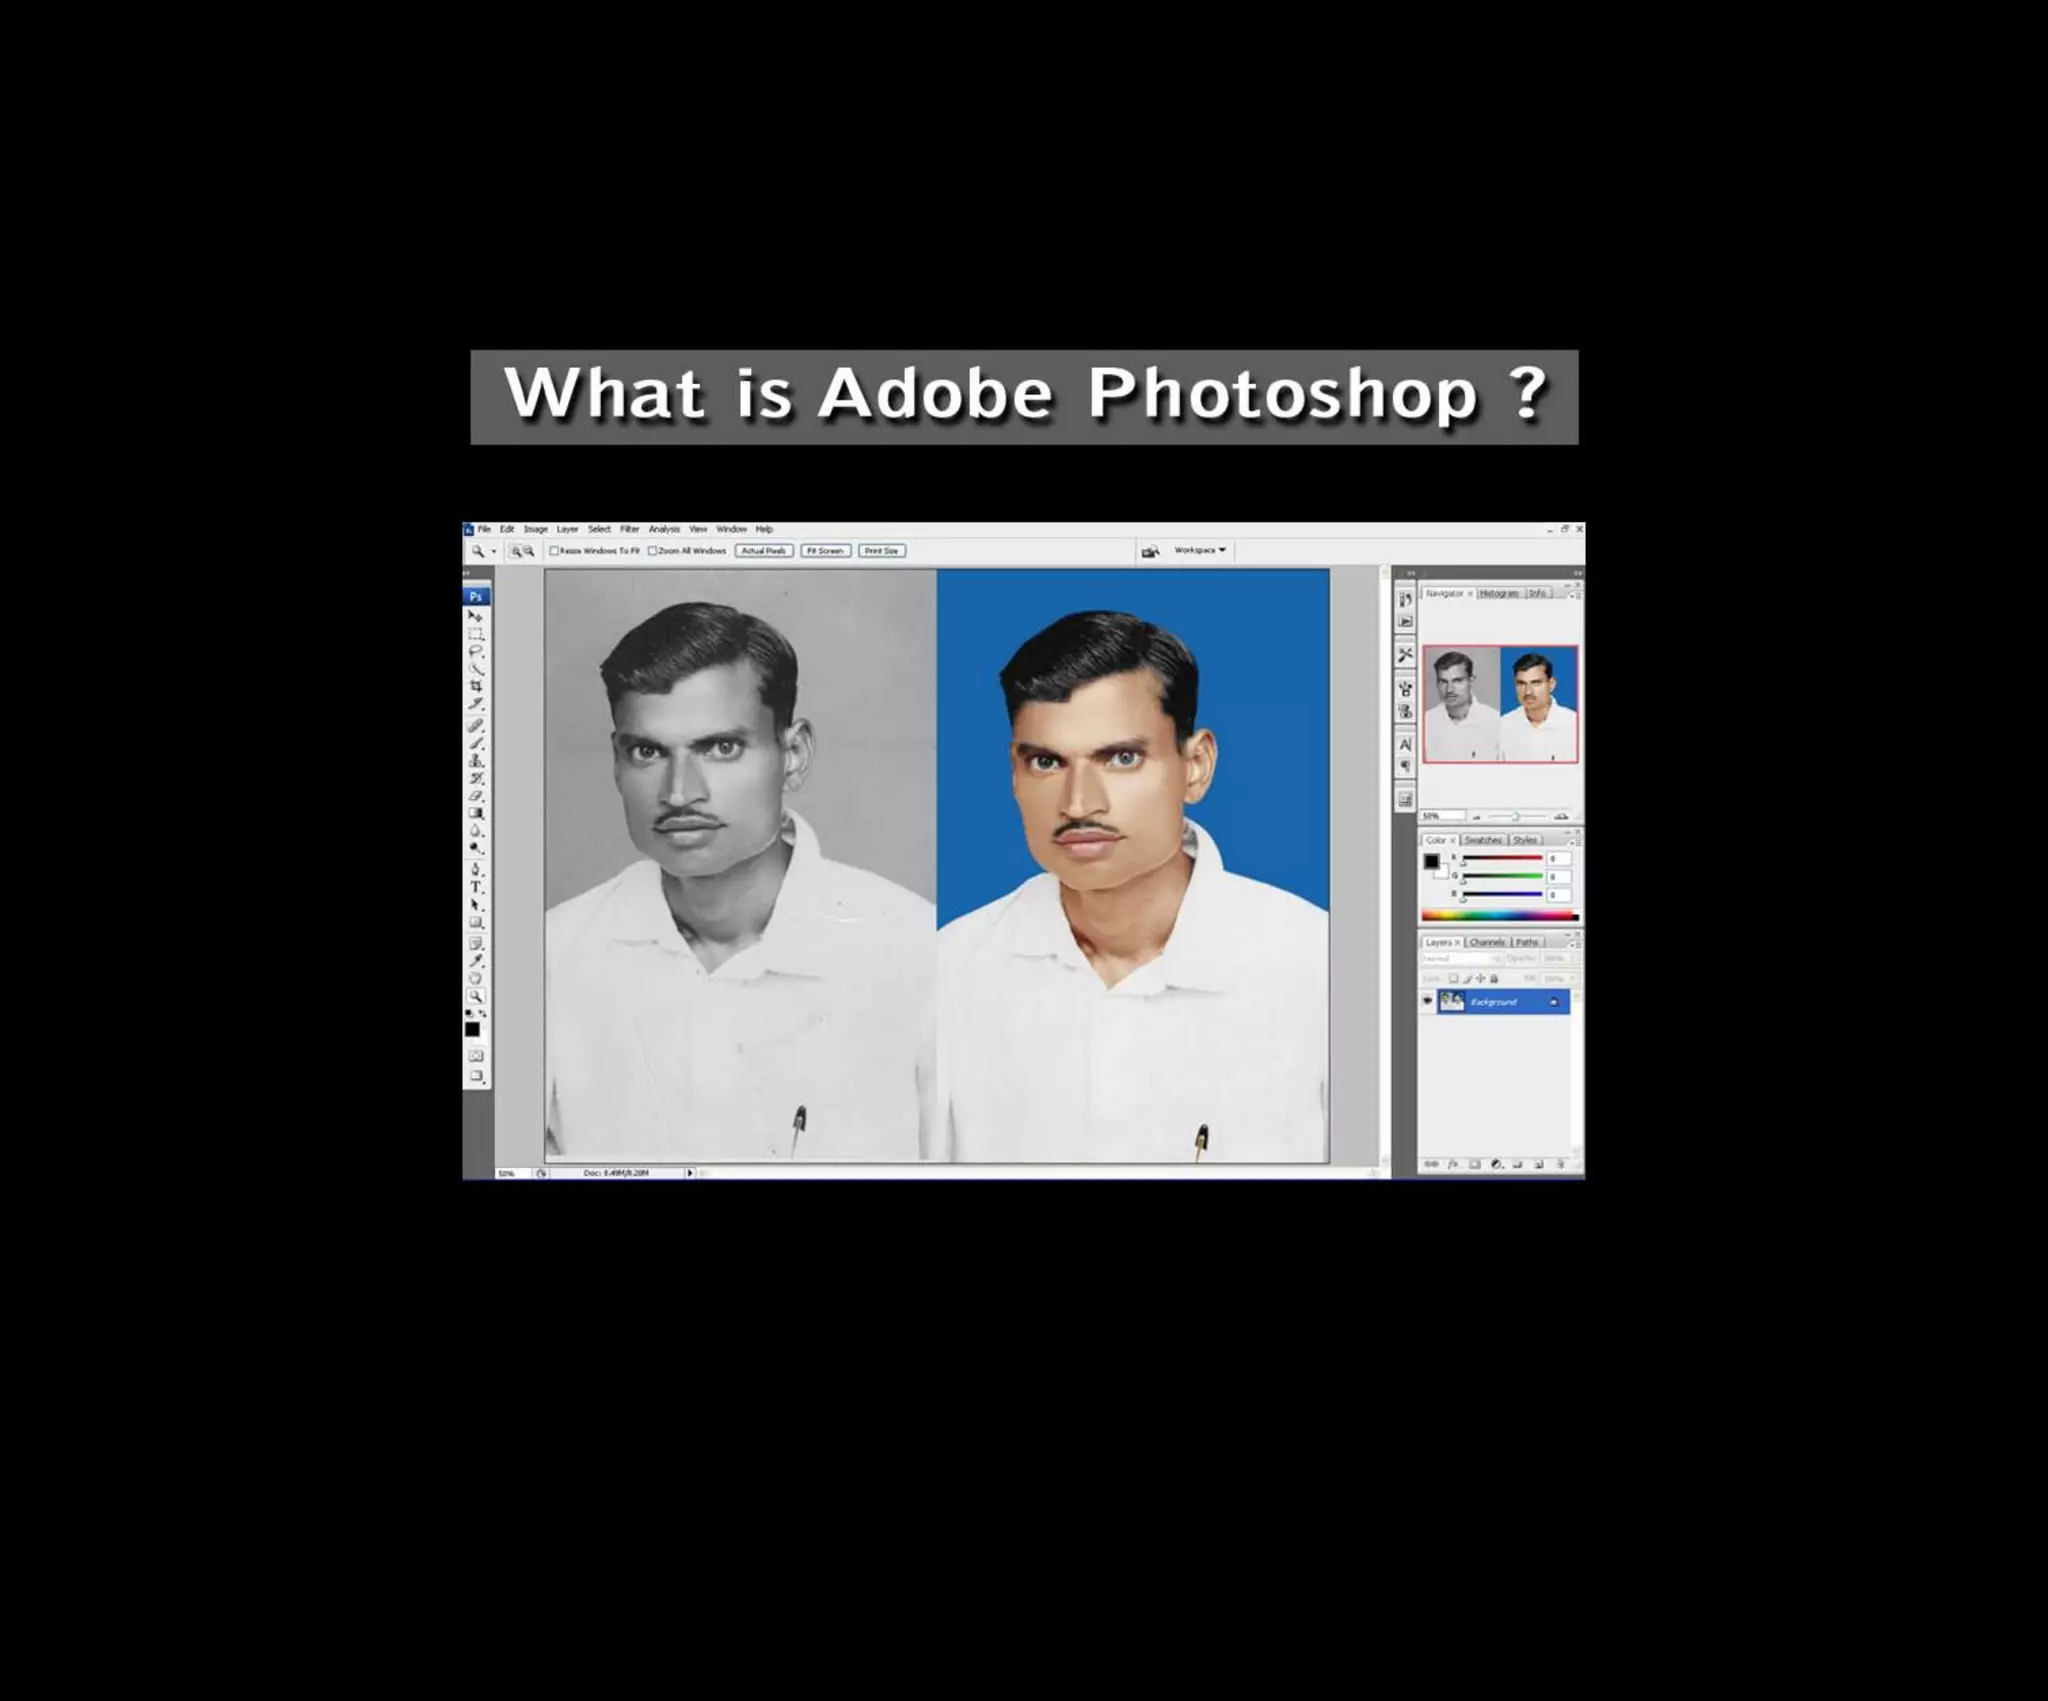Screen dimensions: 2048x1701
Task: Select the Eyedropper tool
Action: pos(476,960)
